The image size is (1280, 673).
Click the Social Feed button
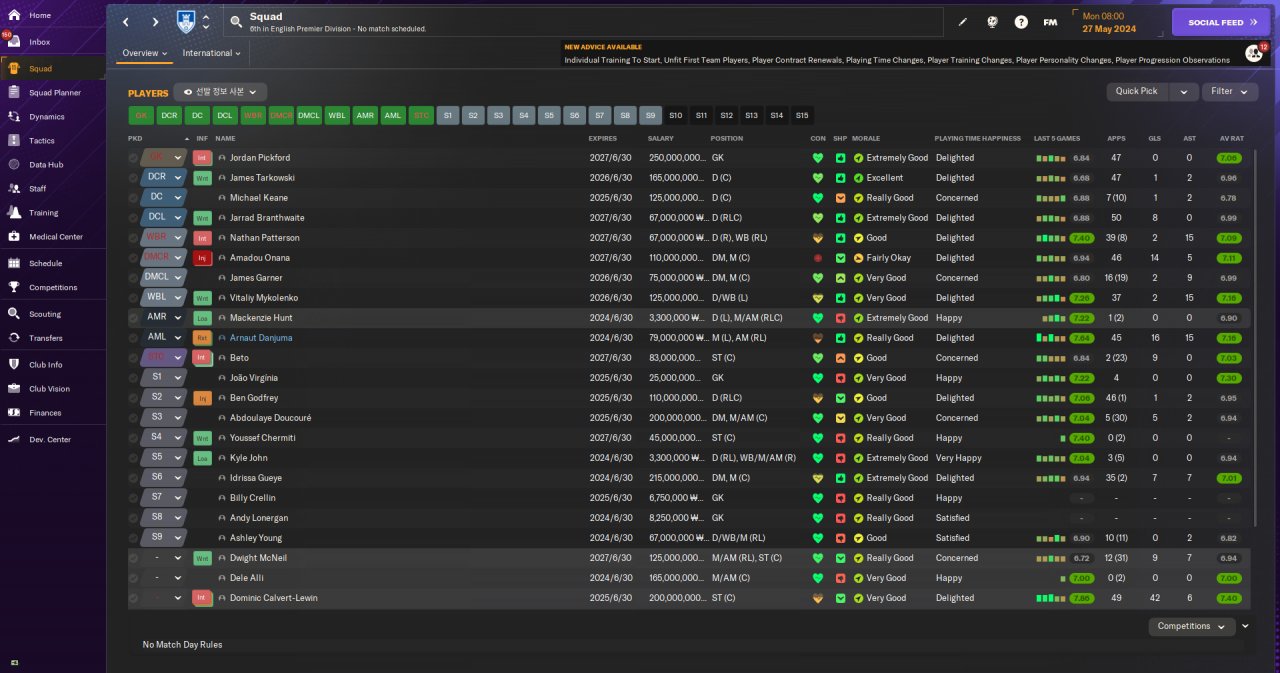1220,22
